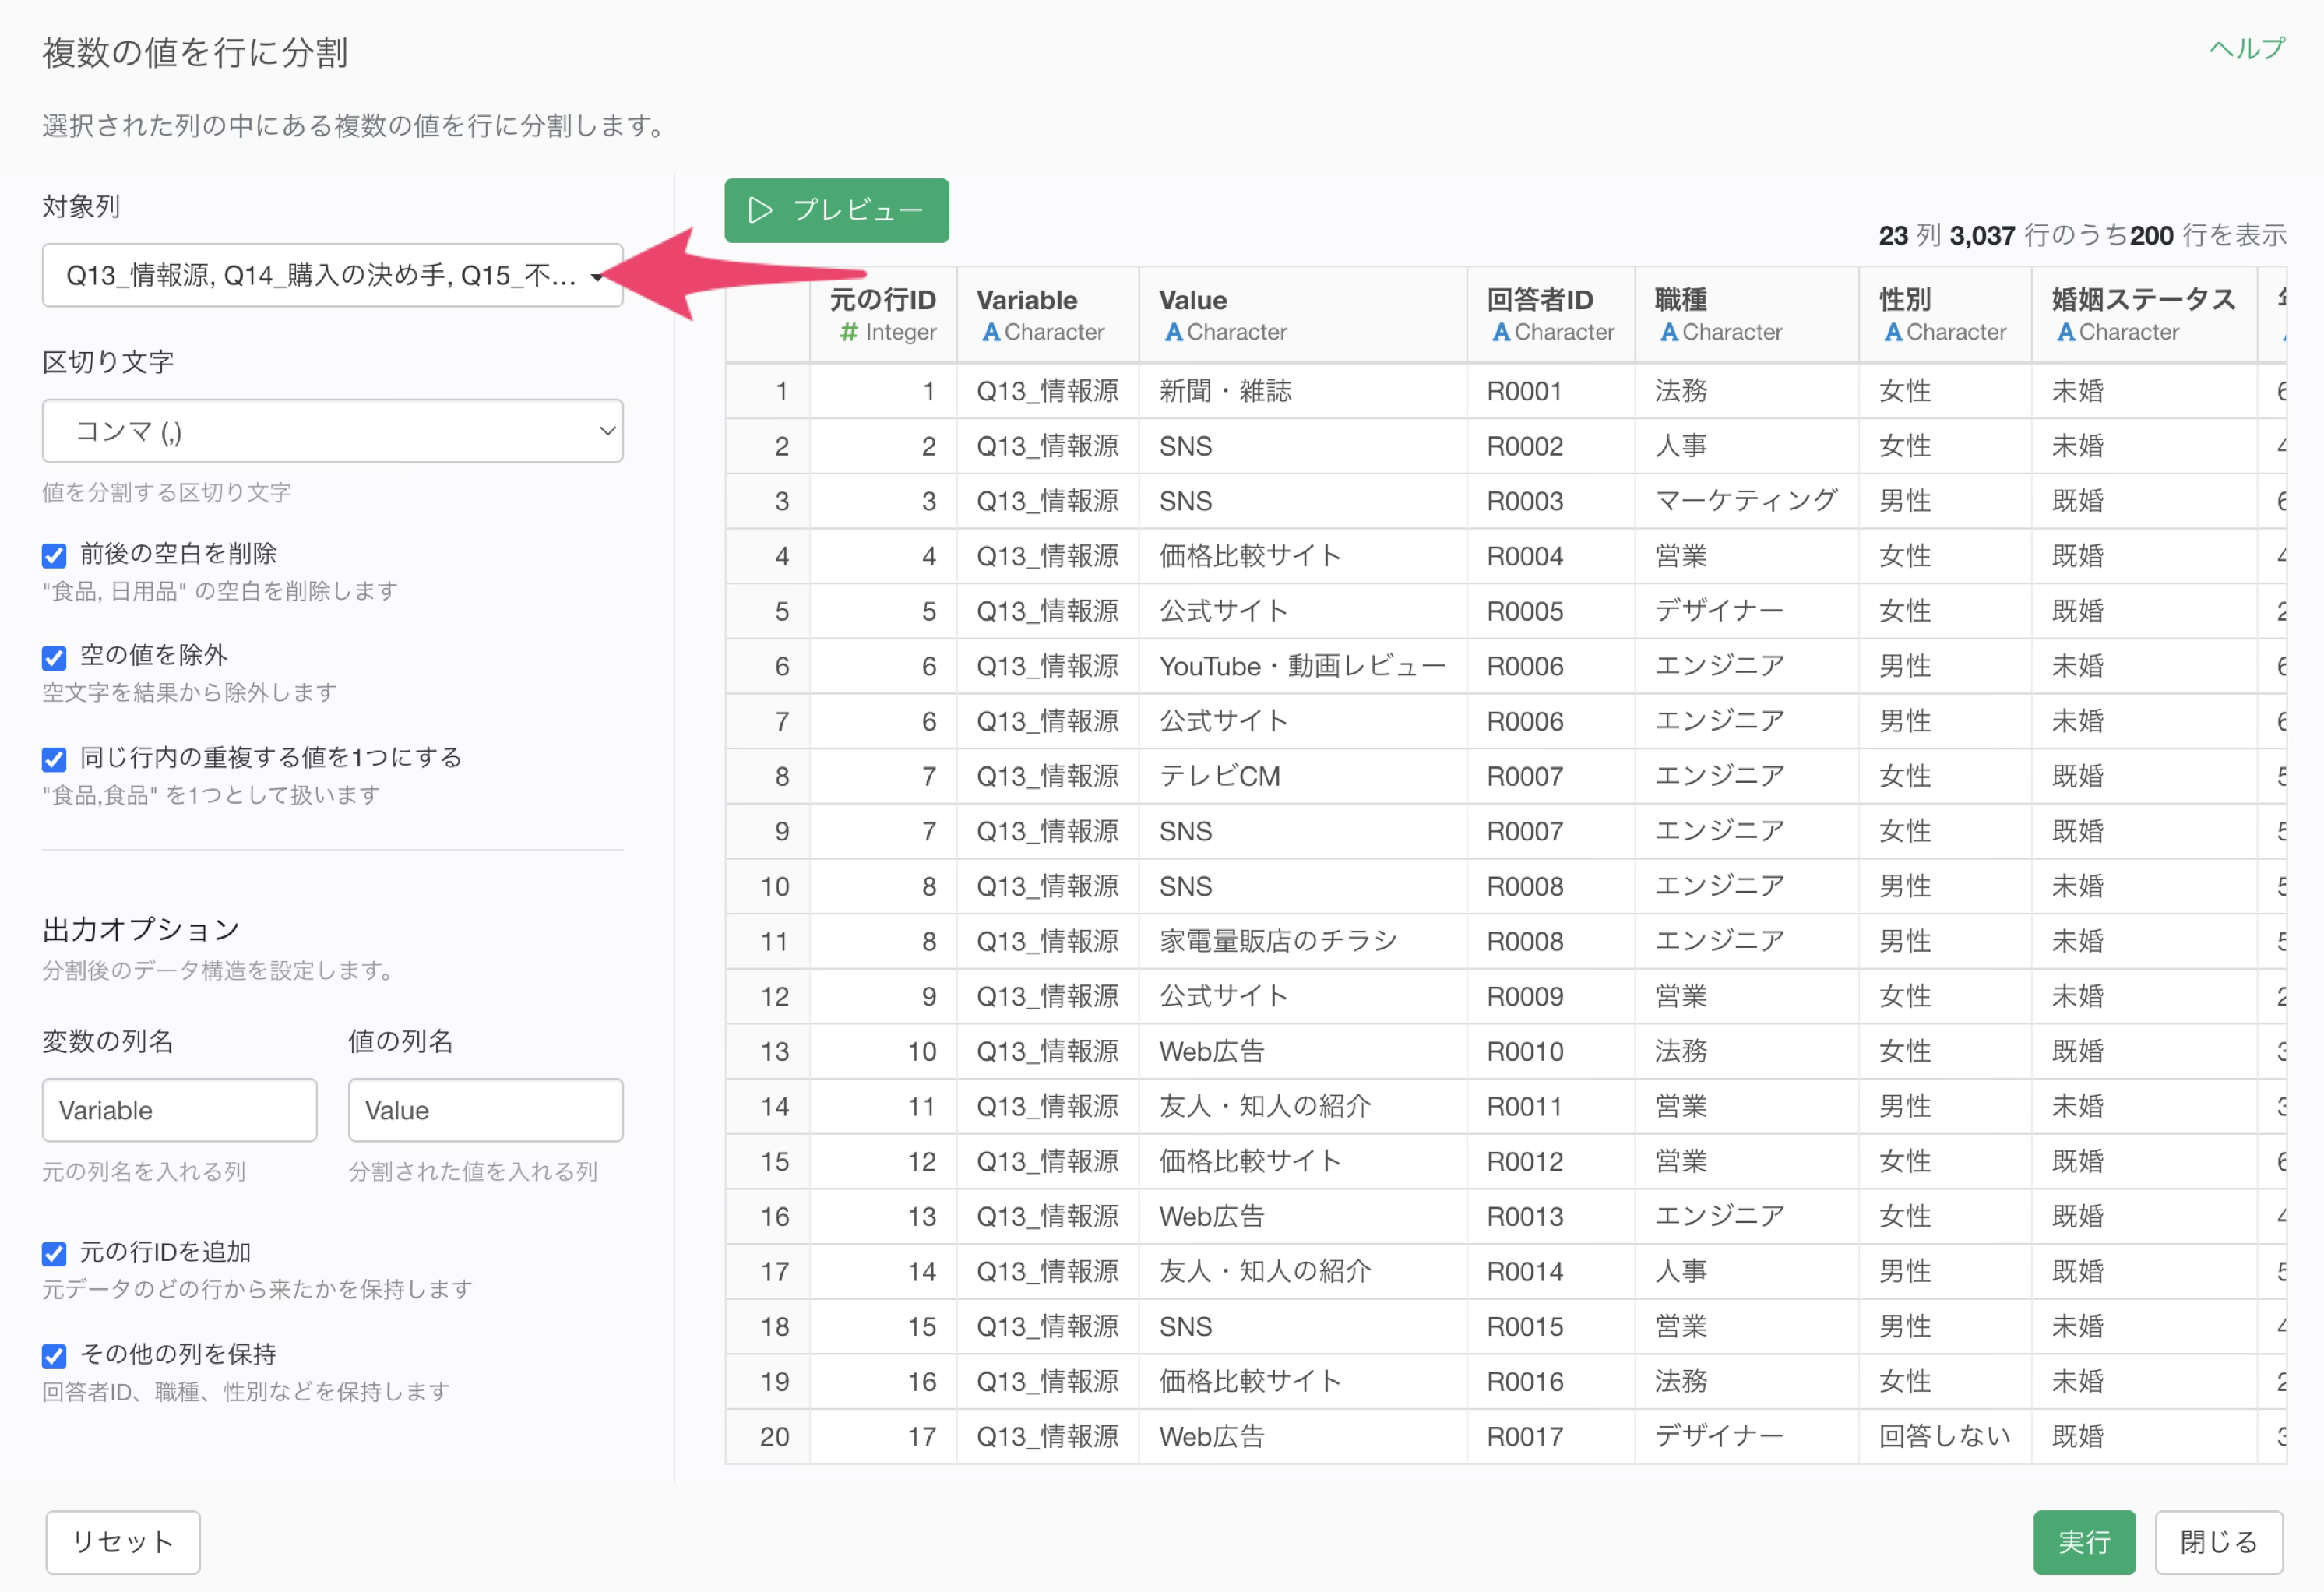Click Web広告 in the R0010 row
This screenshot has height=1592, width=2324.
pos(1303,1051)
